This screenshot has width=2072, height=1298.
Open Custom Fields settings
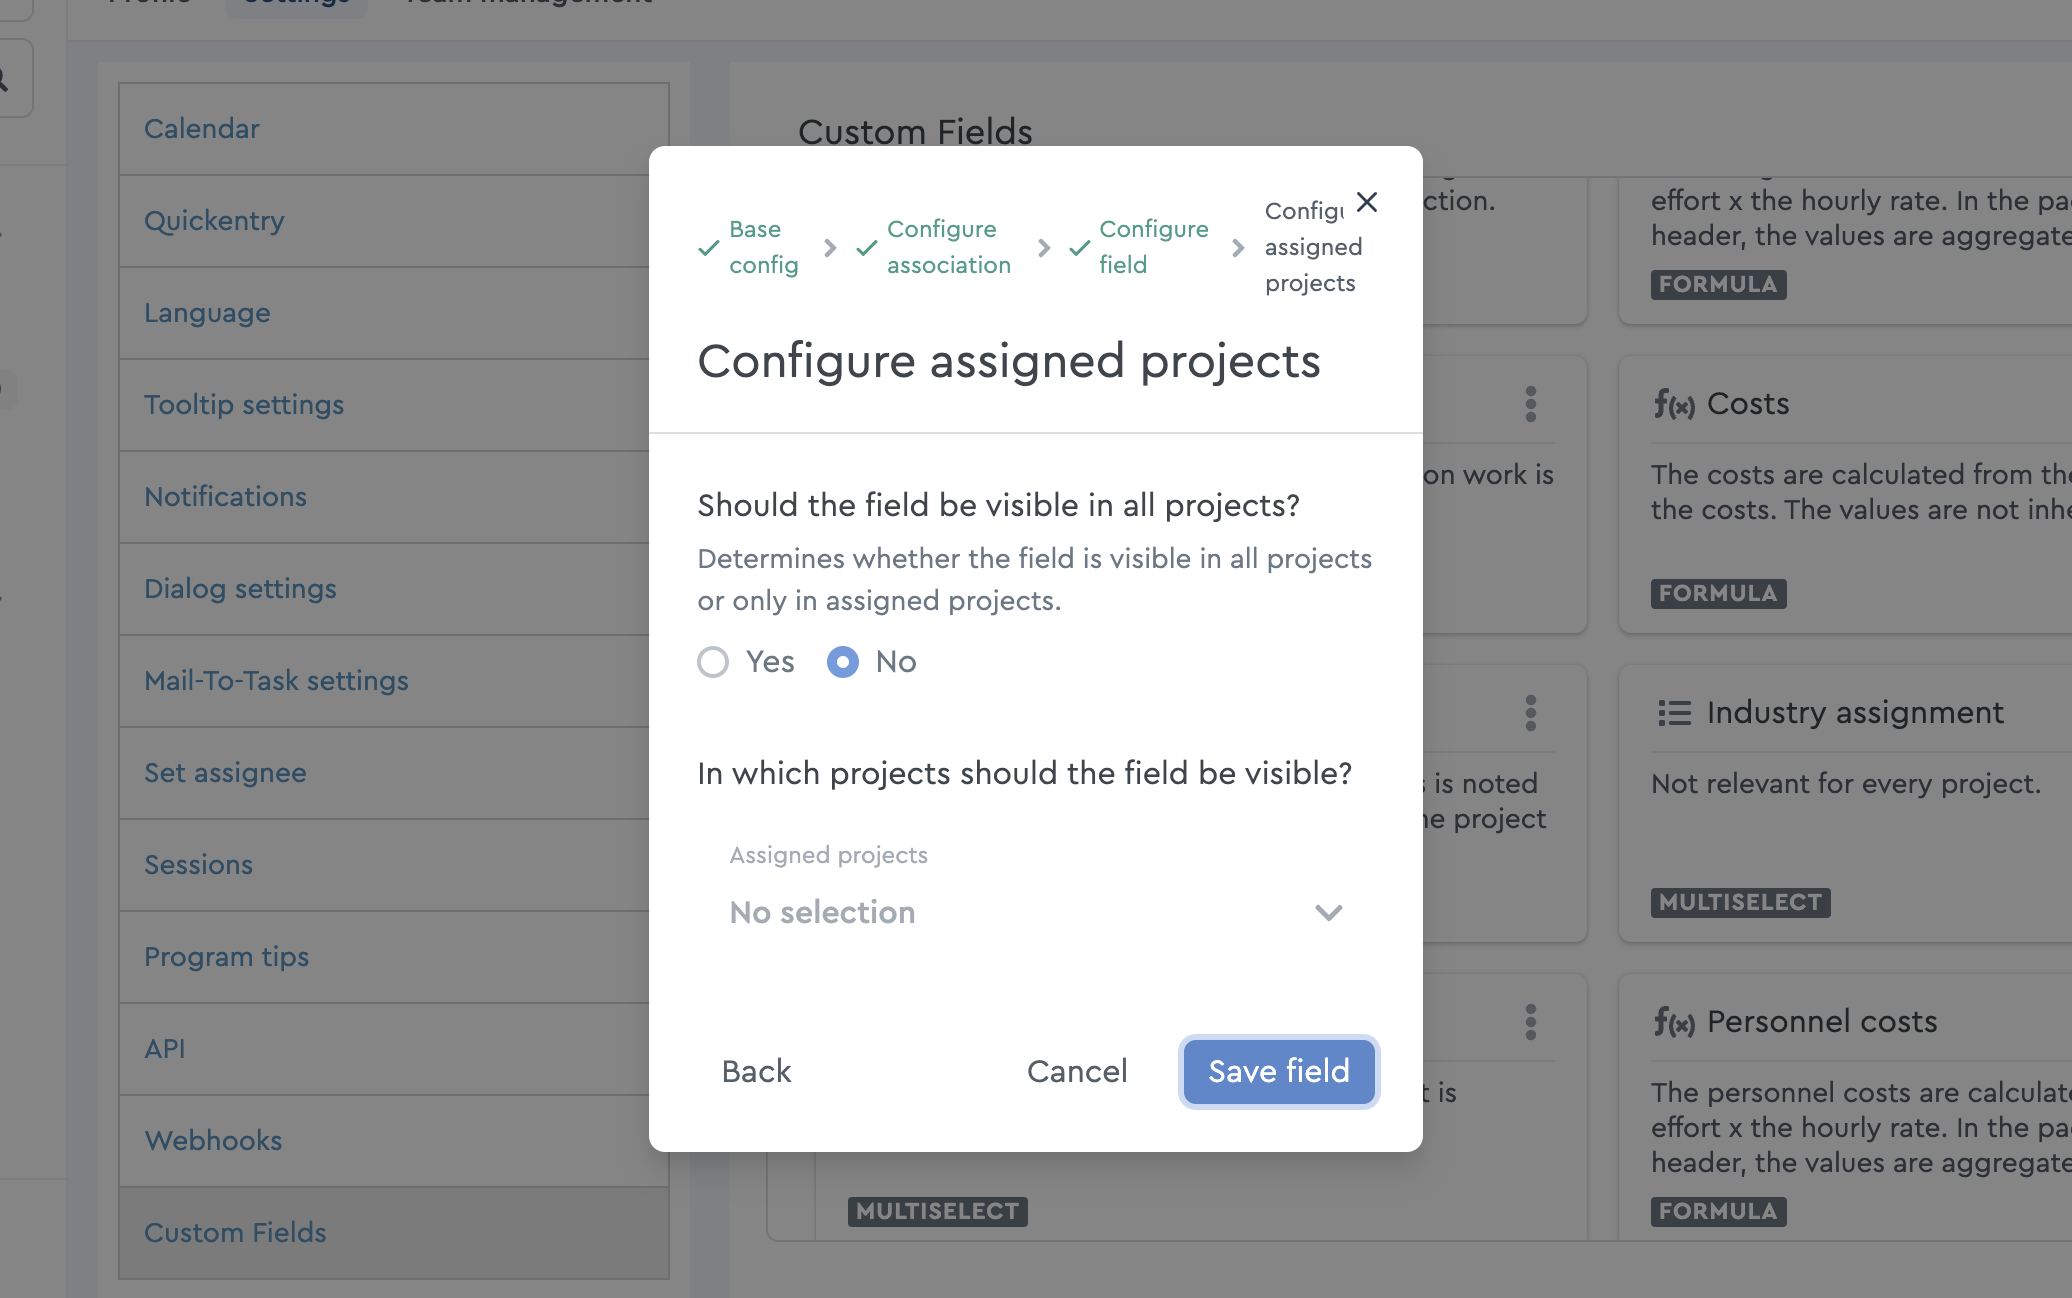pos(394,1233)
